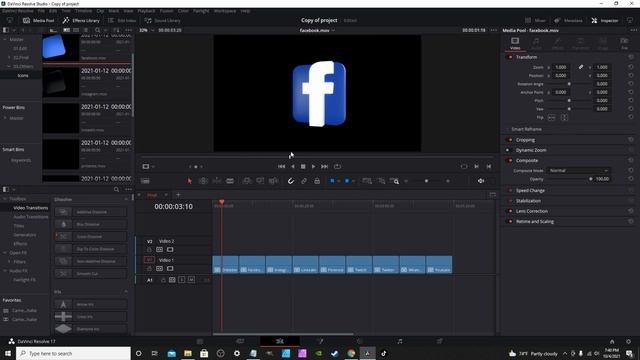This screenshot has width=640, height=360.
Task: Open the File menu
Action: click(x=41, y=11)
